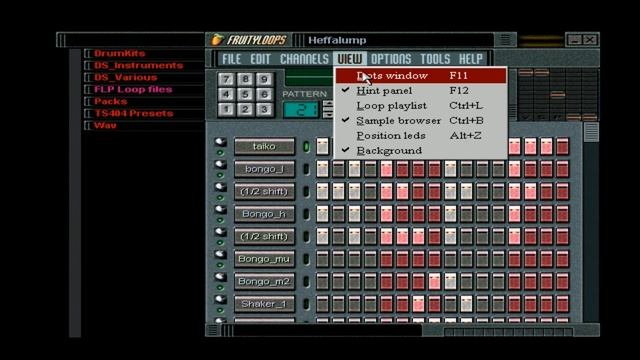Toggle Sample browser menu entry

[421, 120]
